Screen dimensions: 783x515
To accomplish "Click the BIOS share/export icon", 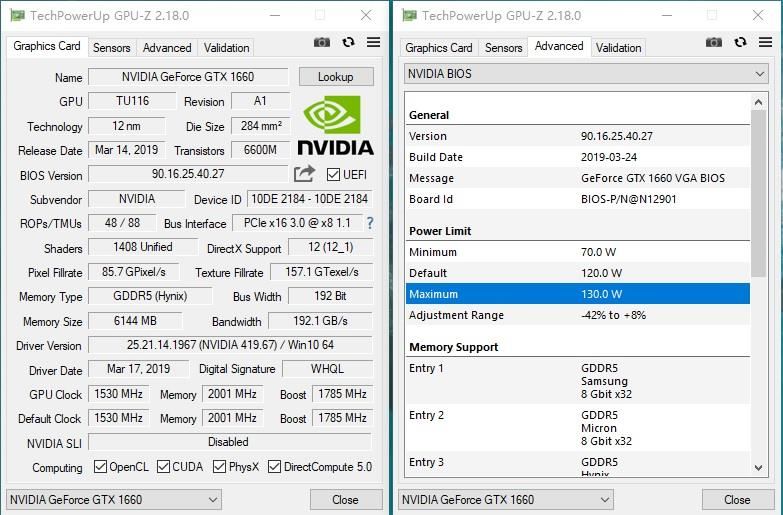I will tap(305, 175).
